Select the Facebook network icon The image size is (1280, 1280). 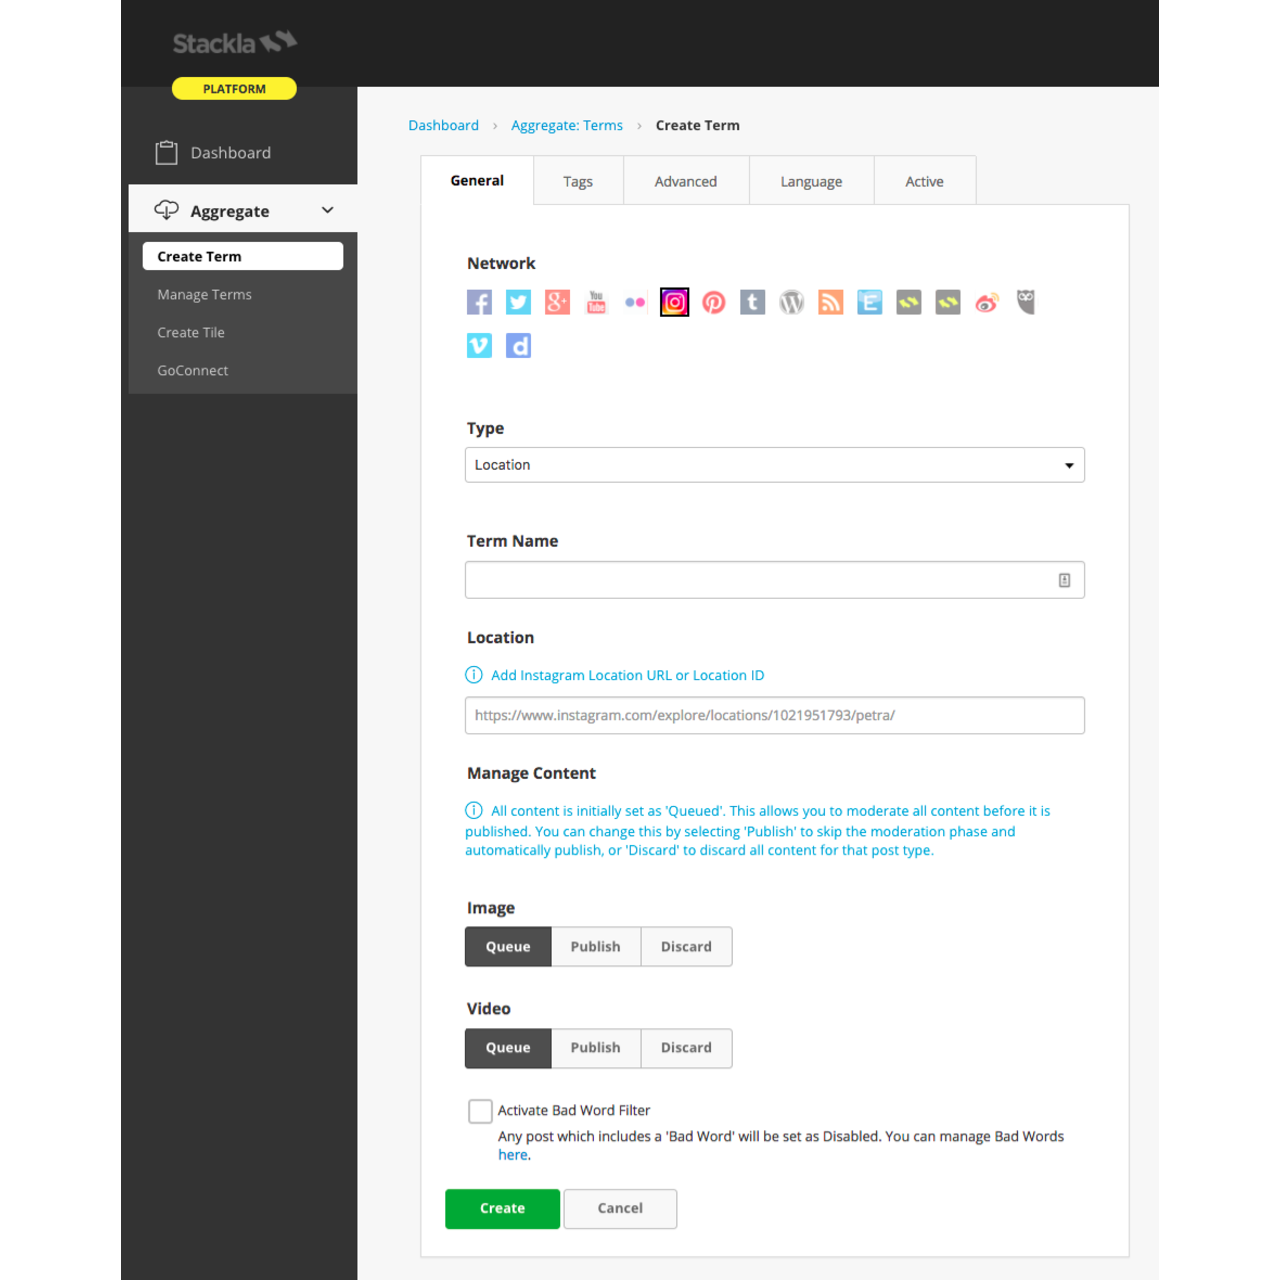pyautogui.click(x=479, y=302)
